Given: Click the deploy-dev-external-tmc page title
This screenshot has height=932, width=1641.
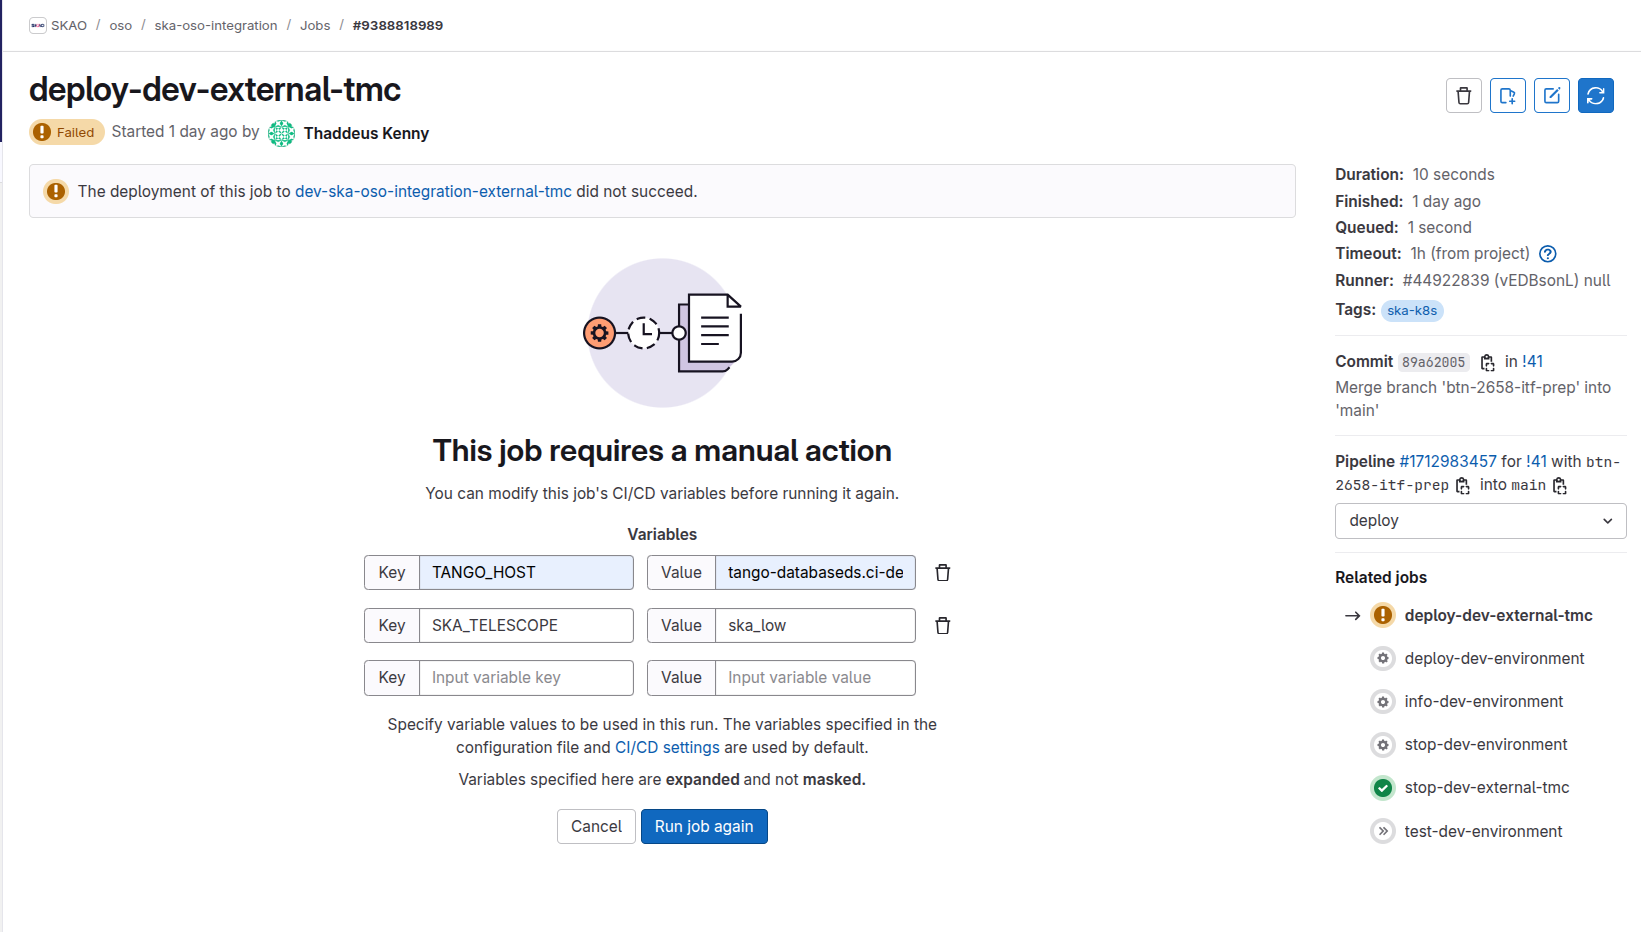Looking at the screenshot, I should (215, 90).
